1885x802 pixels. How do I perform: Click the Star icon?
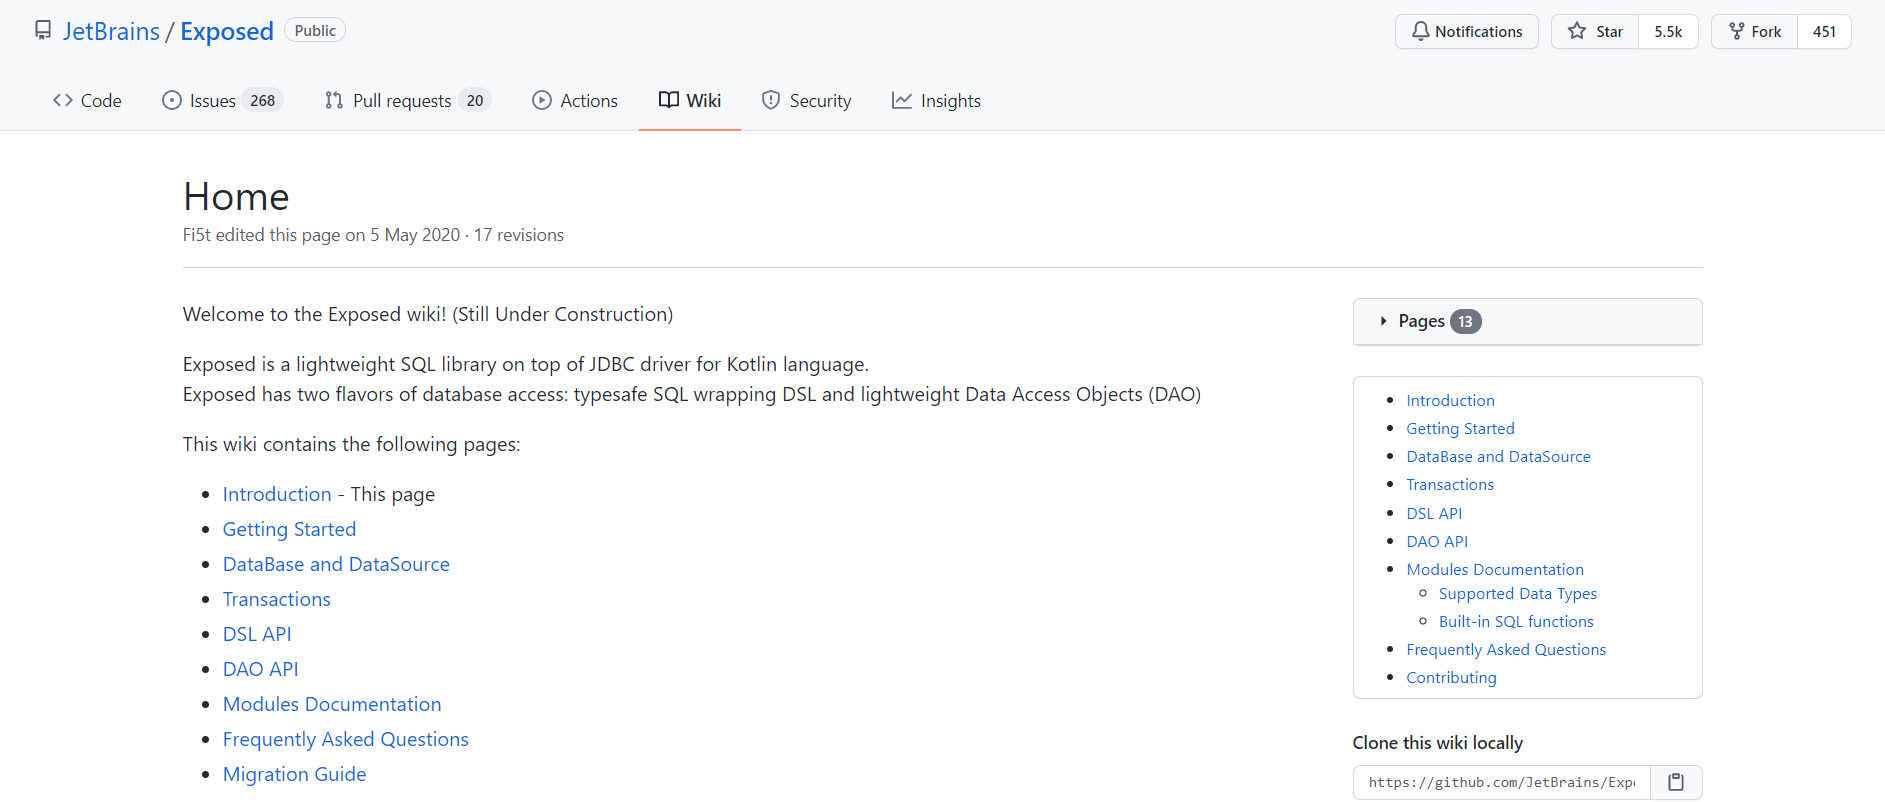[x=1577, y=31]
